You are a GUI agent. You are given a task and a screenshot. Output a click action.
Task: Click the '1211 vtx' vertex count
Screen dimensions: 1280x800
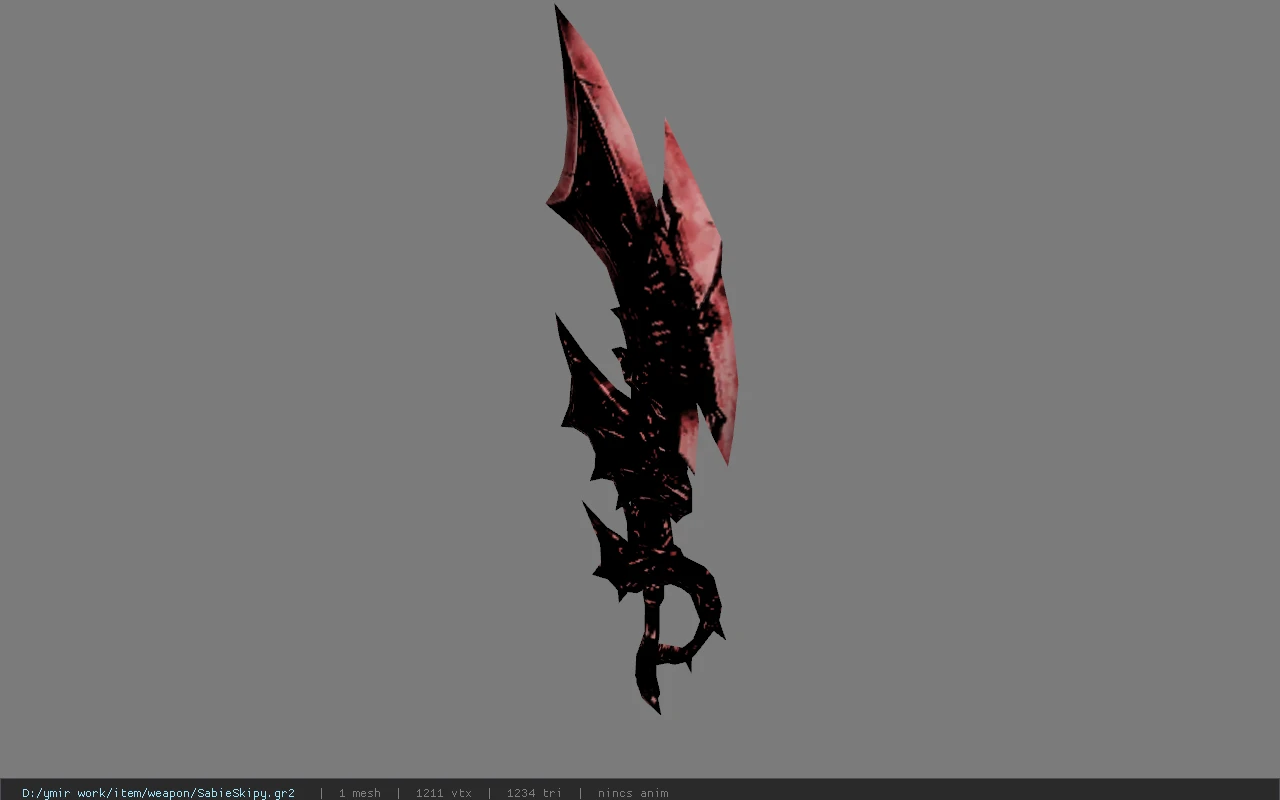tap(443, 793)
